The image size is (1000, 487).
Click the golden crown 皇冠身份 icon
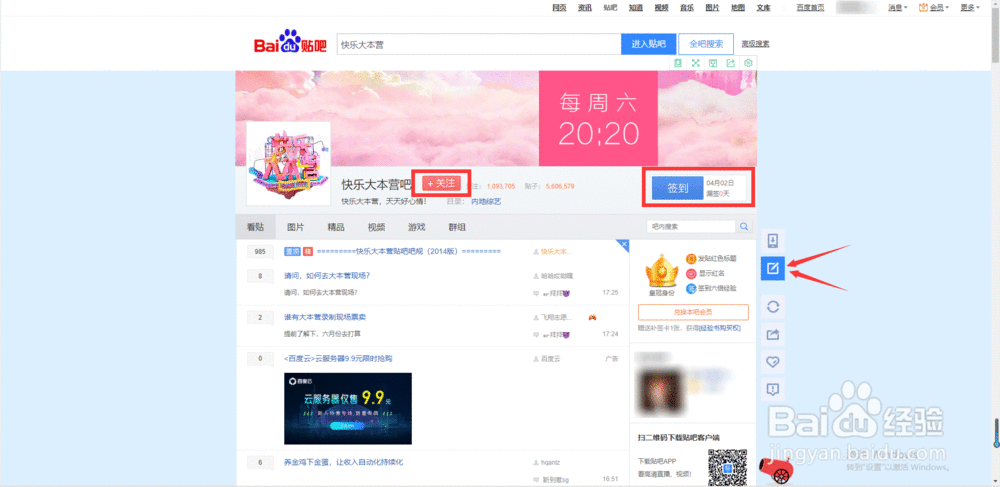point(660,272)
